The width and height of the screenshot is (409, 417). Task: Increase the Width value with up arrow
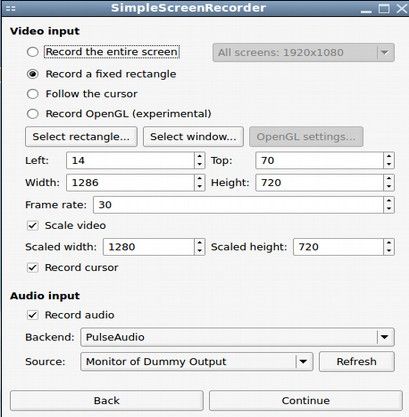click(x=199, y=178)
